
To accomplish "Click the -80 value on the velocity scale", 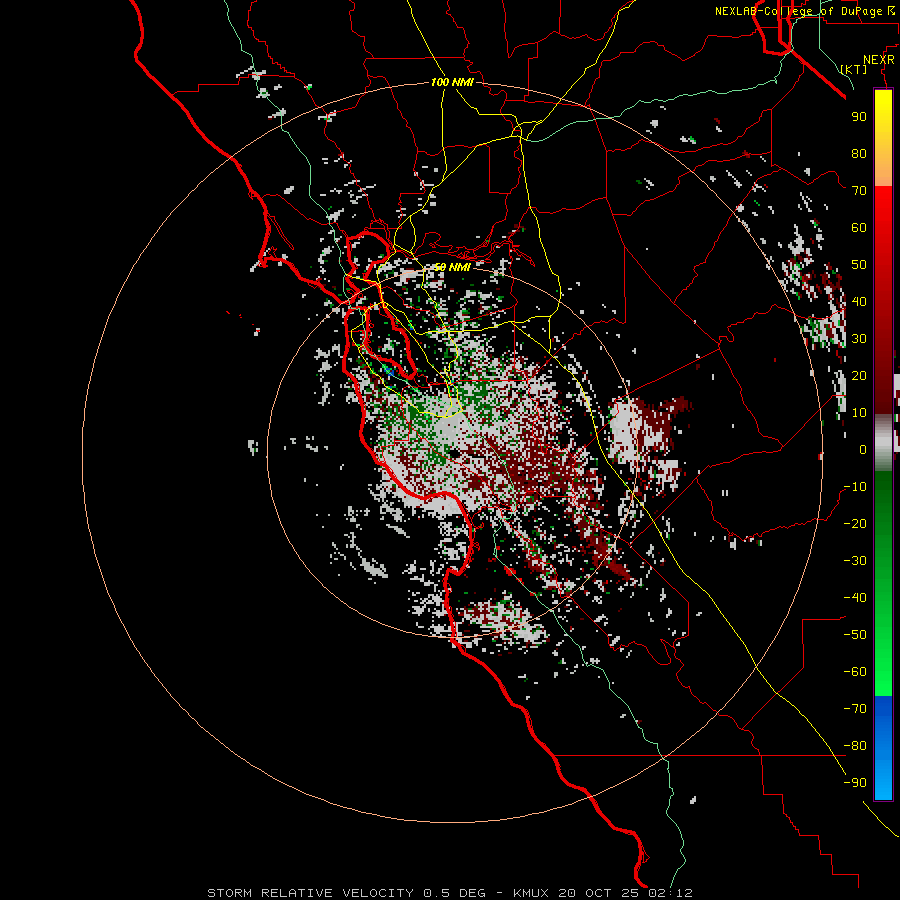I will click(855, 746).
